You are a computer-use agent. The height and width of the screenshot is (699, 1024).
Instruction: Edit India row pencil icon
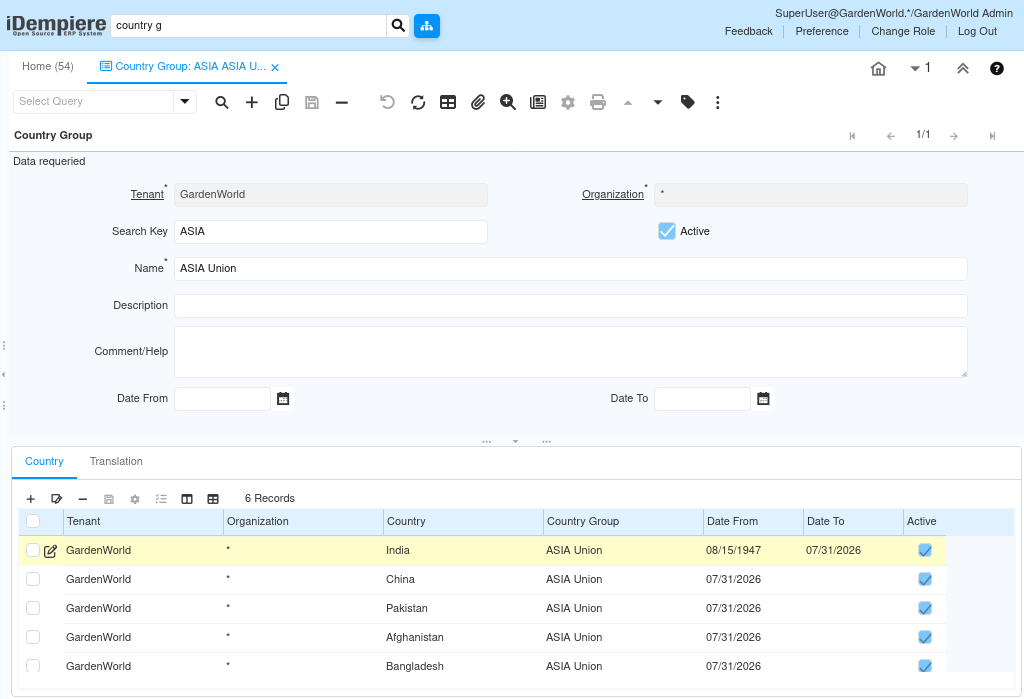pyautogui.click(x=50, y=551)
